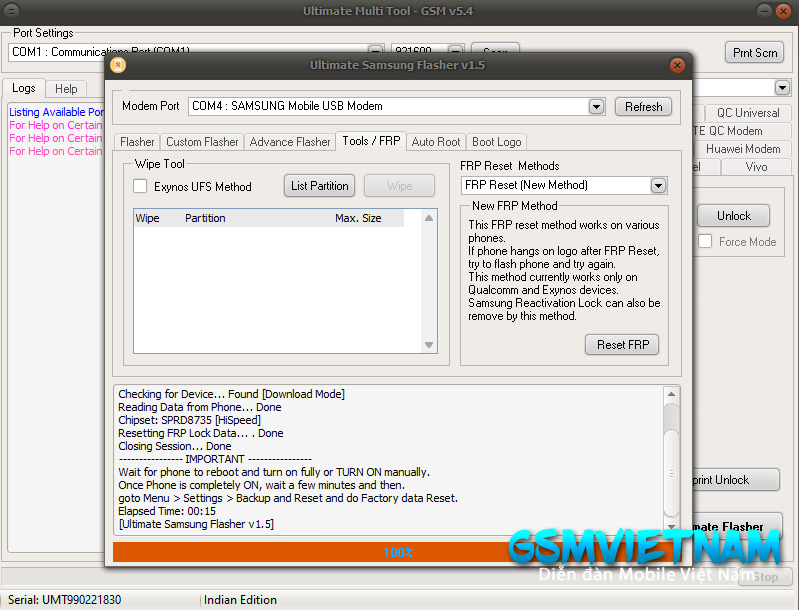Select the Vivo tab
Image resolution: width=799 pixels, height=610 pixels.
coord(756,167)
